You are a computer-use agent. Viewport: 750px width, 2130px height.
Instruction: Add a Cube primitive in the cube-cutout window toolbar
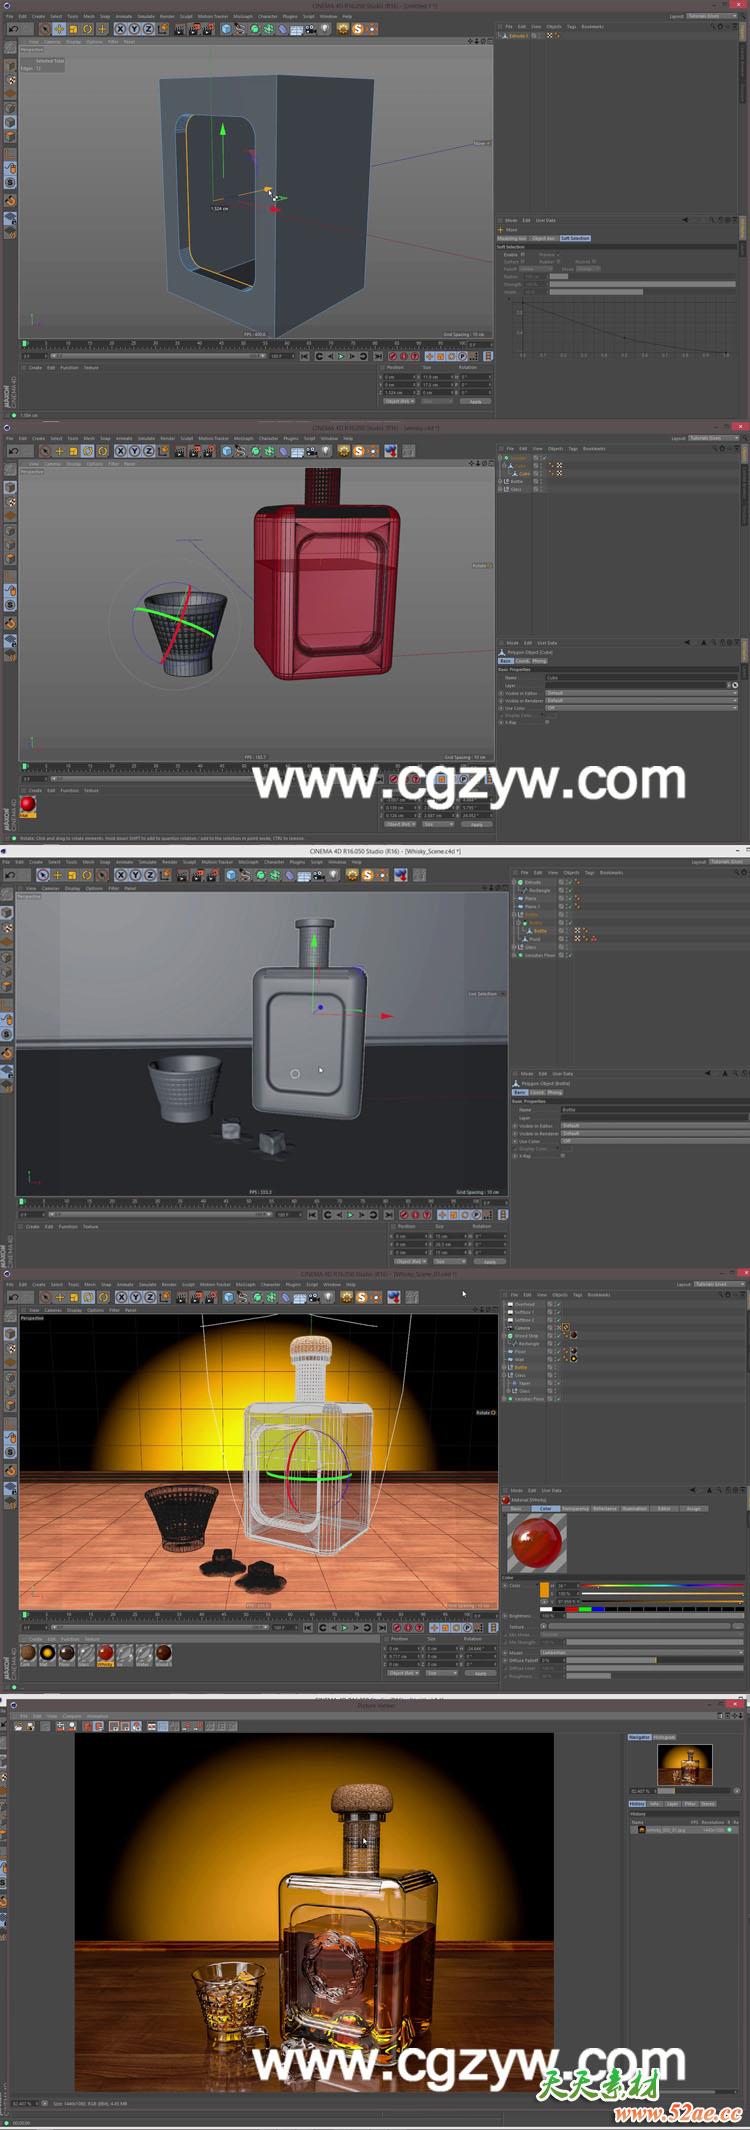226,29
